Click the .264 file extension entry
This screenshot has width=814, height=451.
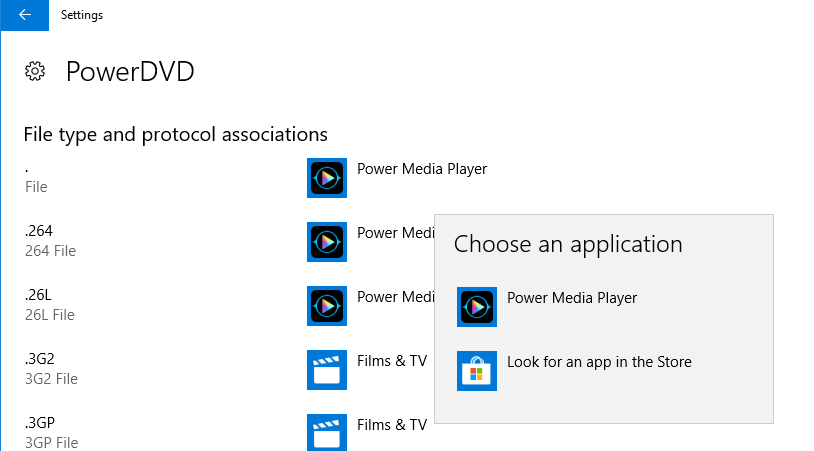(x=50, y=241)
